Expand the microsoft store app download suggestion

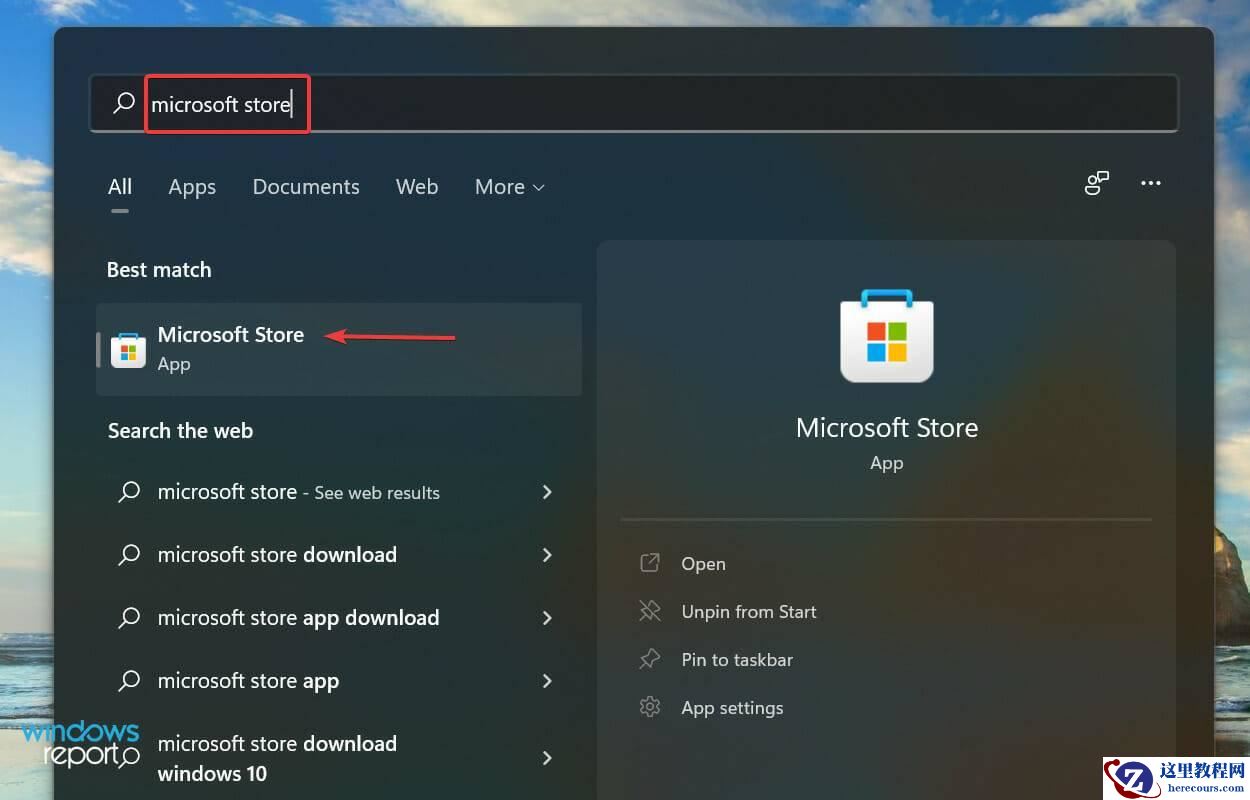point(547,618)
